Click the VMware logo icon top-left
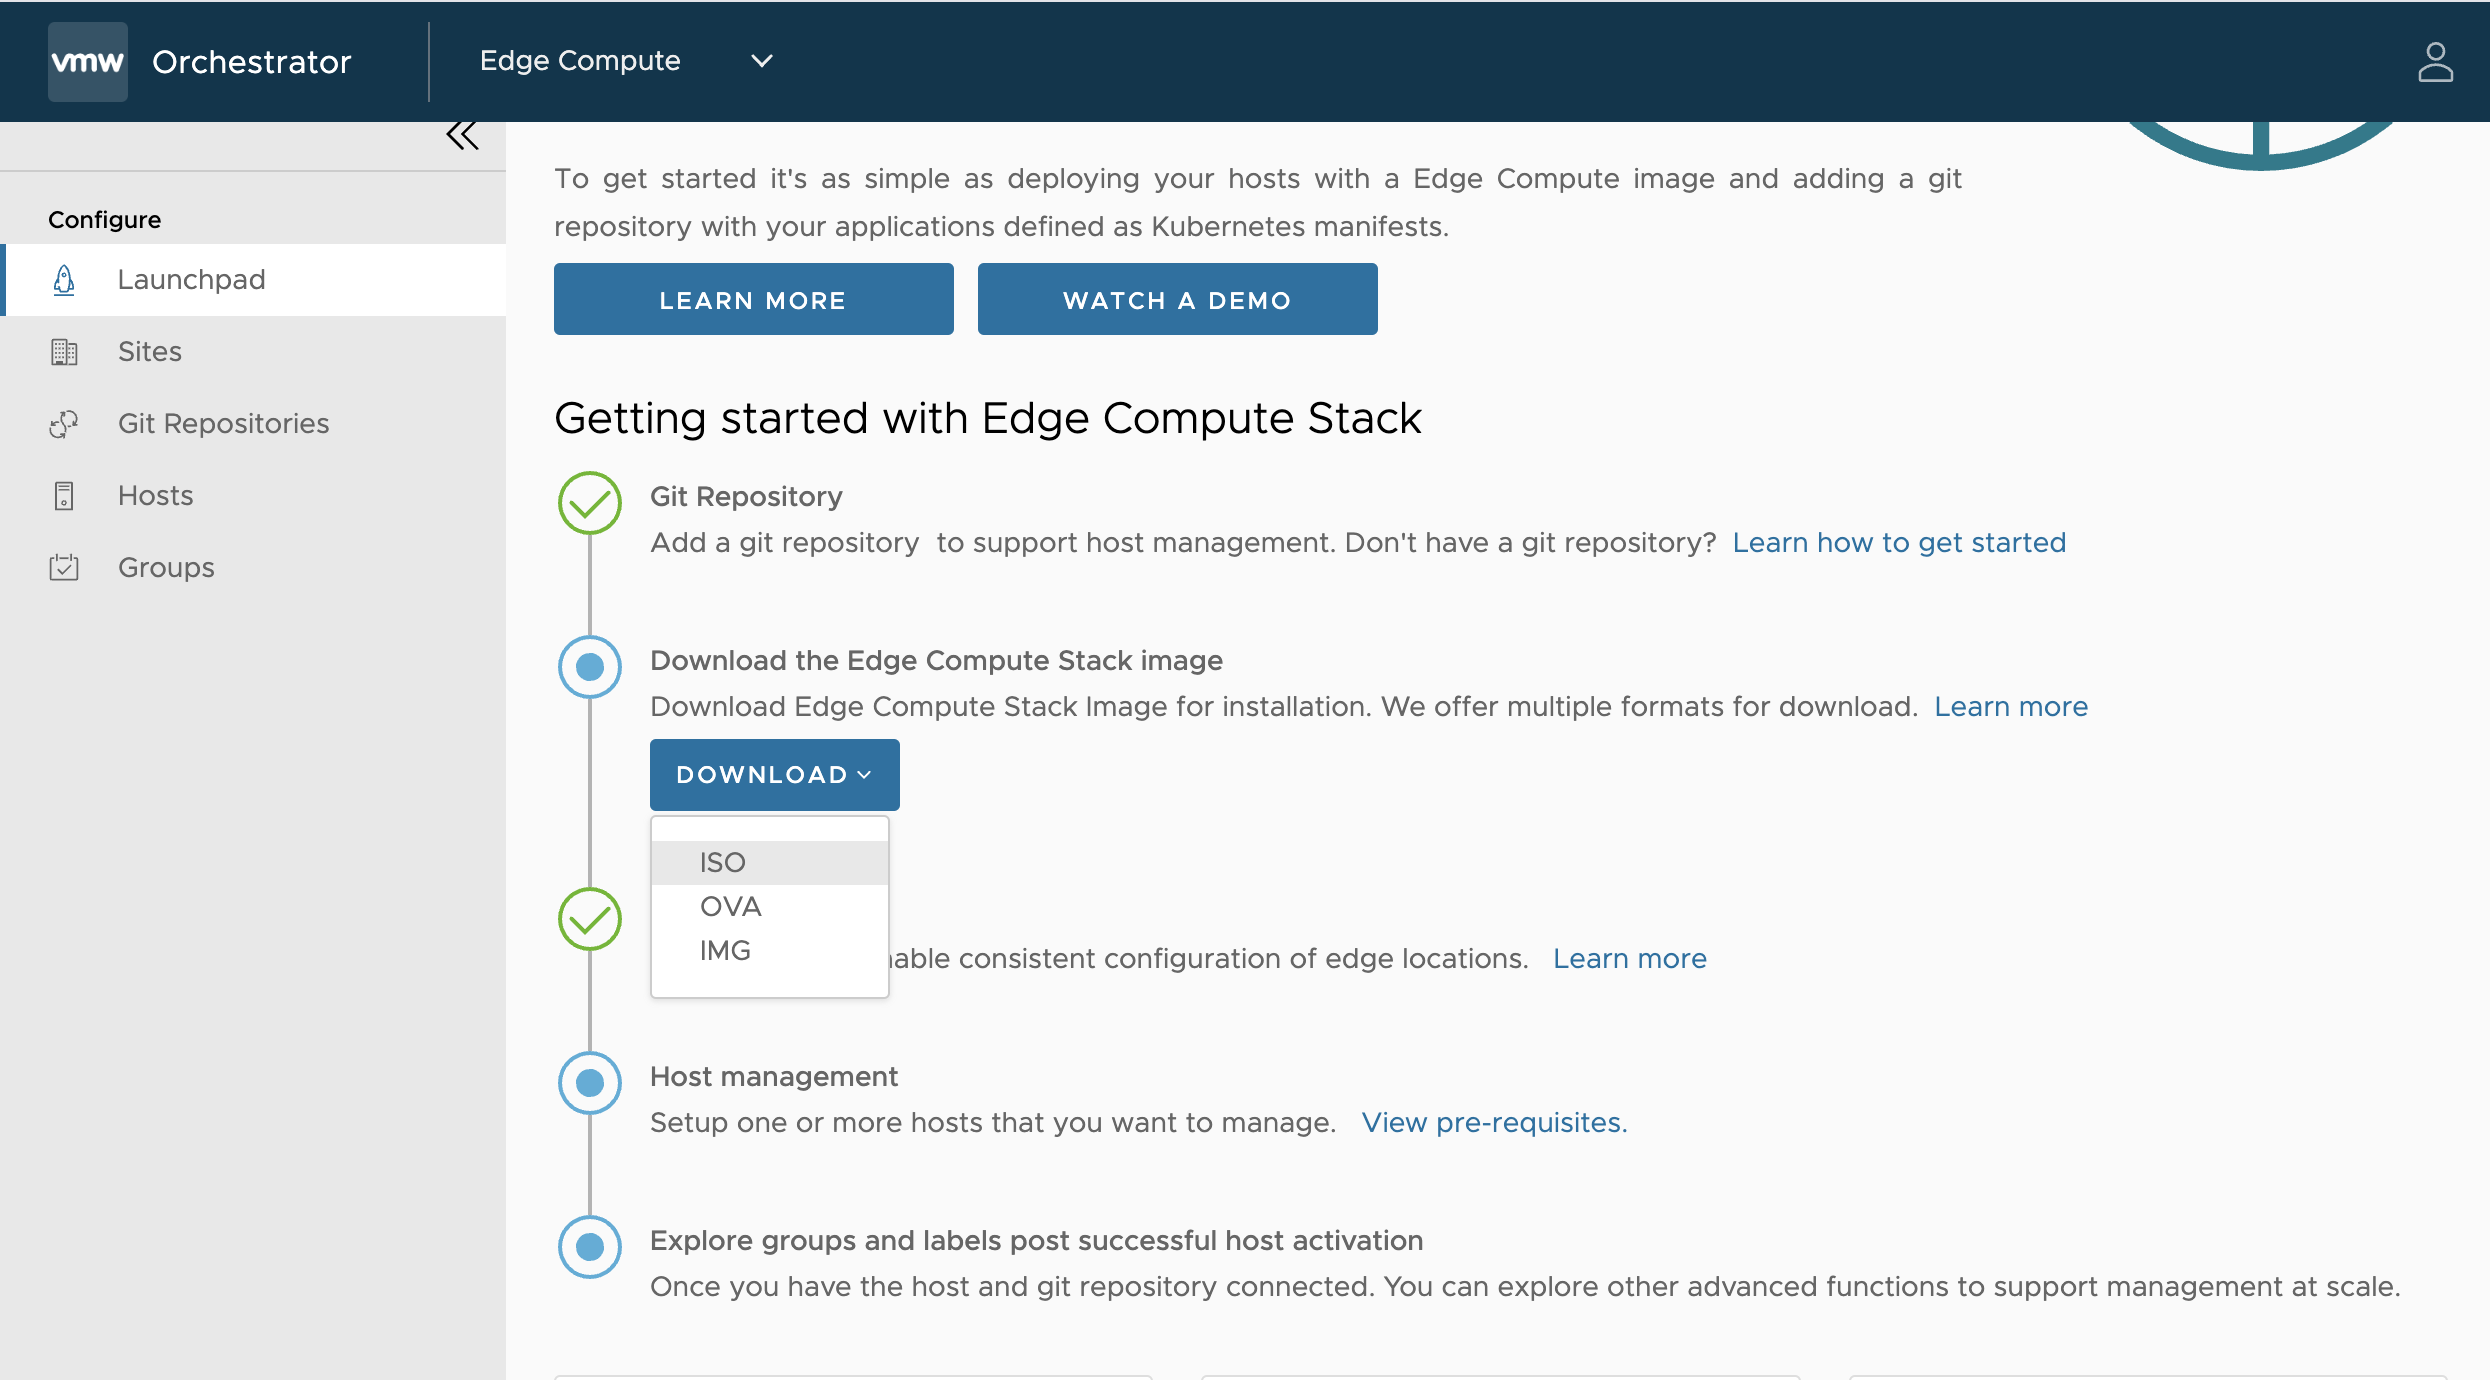Viewport: 2490px width, 1380px height. tap(88, 61)
